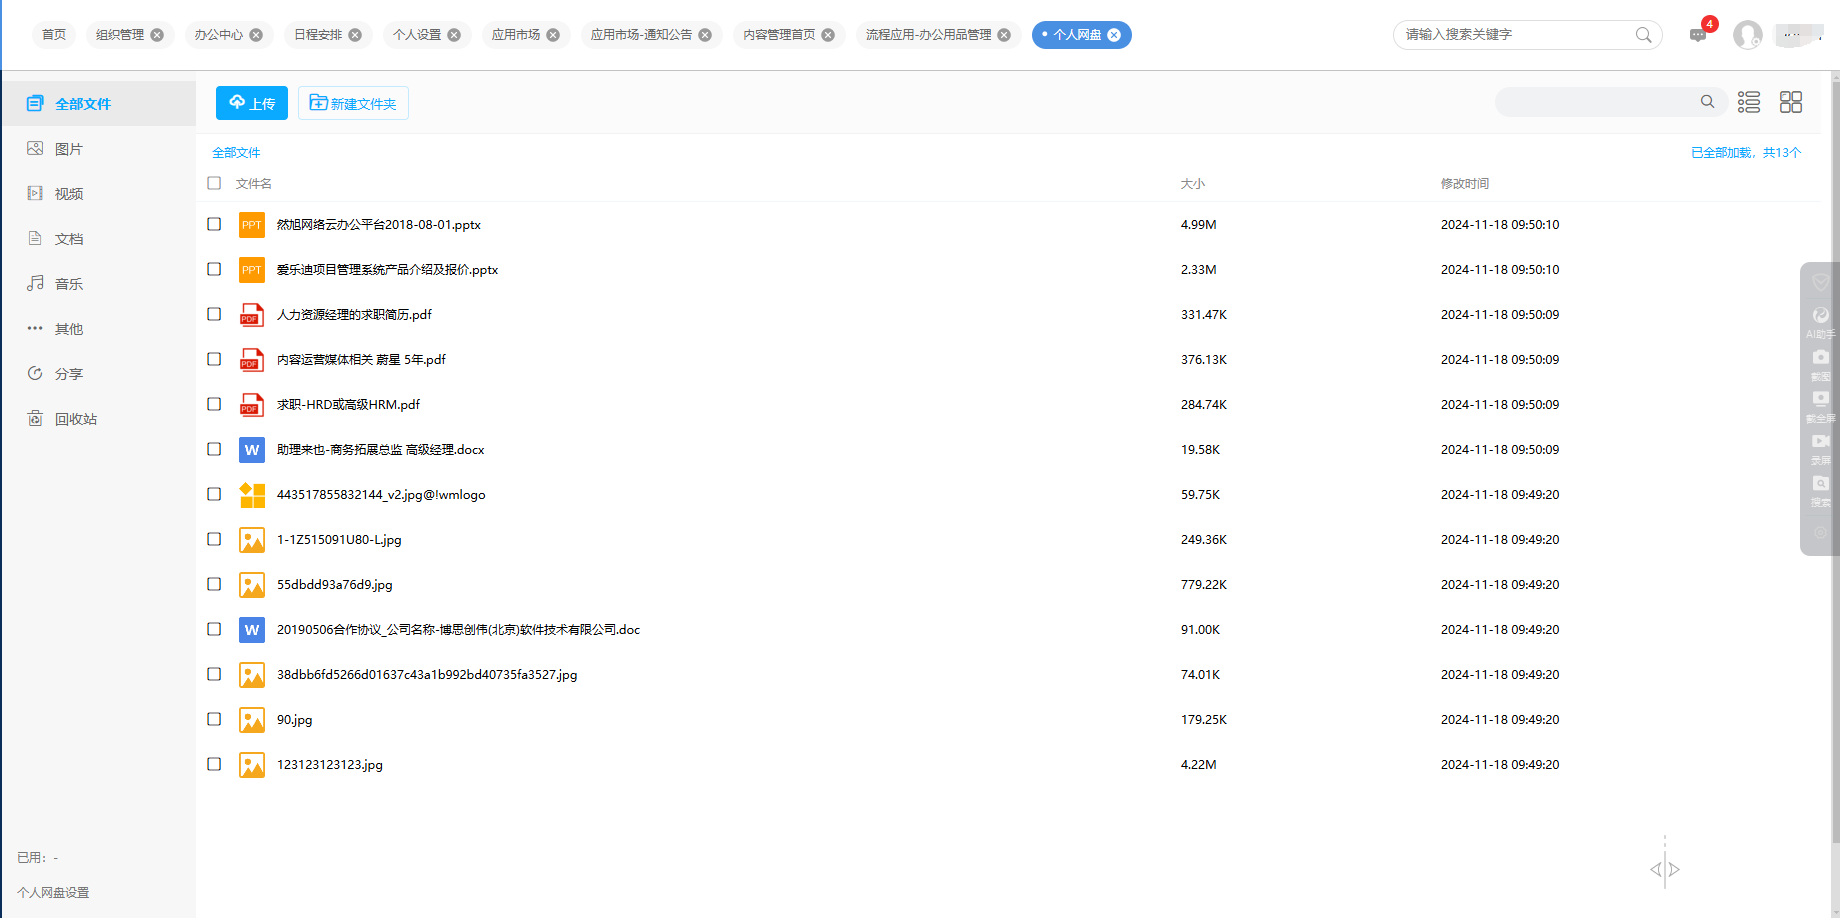Click the 修改时间 column header
Image resolution: width=1840 pixels, height=918 pixels.
[x=1465, y=184]
